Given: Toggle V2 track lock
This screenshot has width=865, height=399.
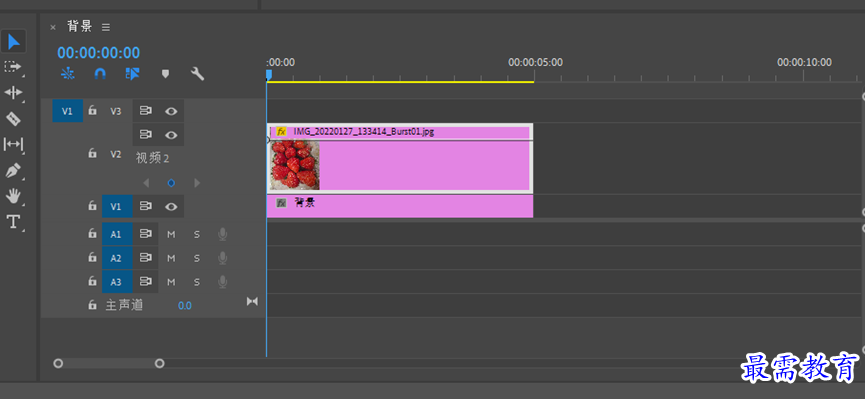Looking at the screenshot, I should pos(93,153).
